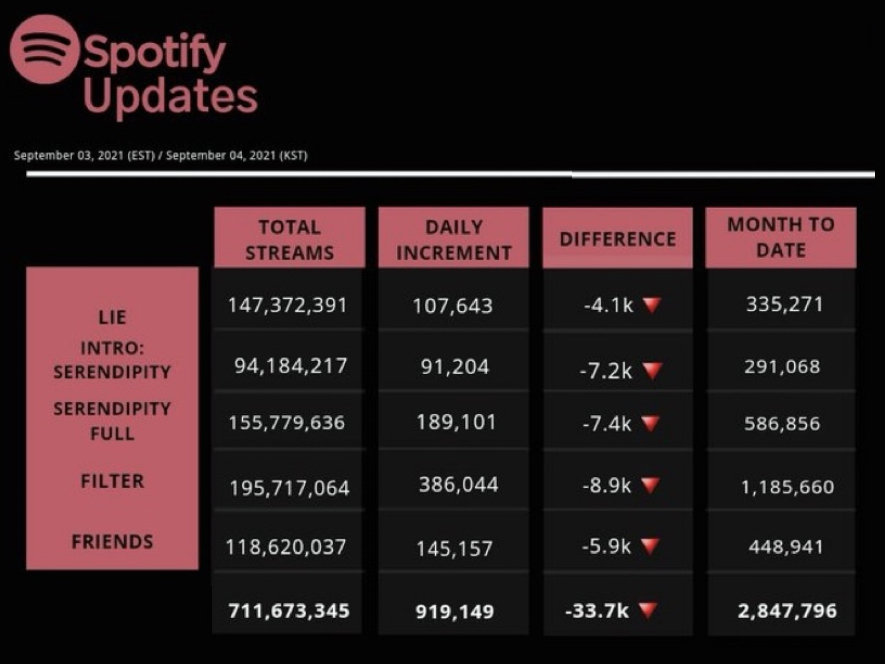Click the Spotify logo icon

coord(44,50)
